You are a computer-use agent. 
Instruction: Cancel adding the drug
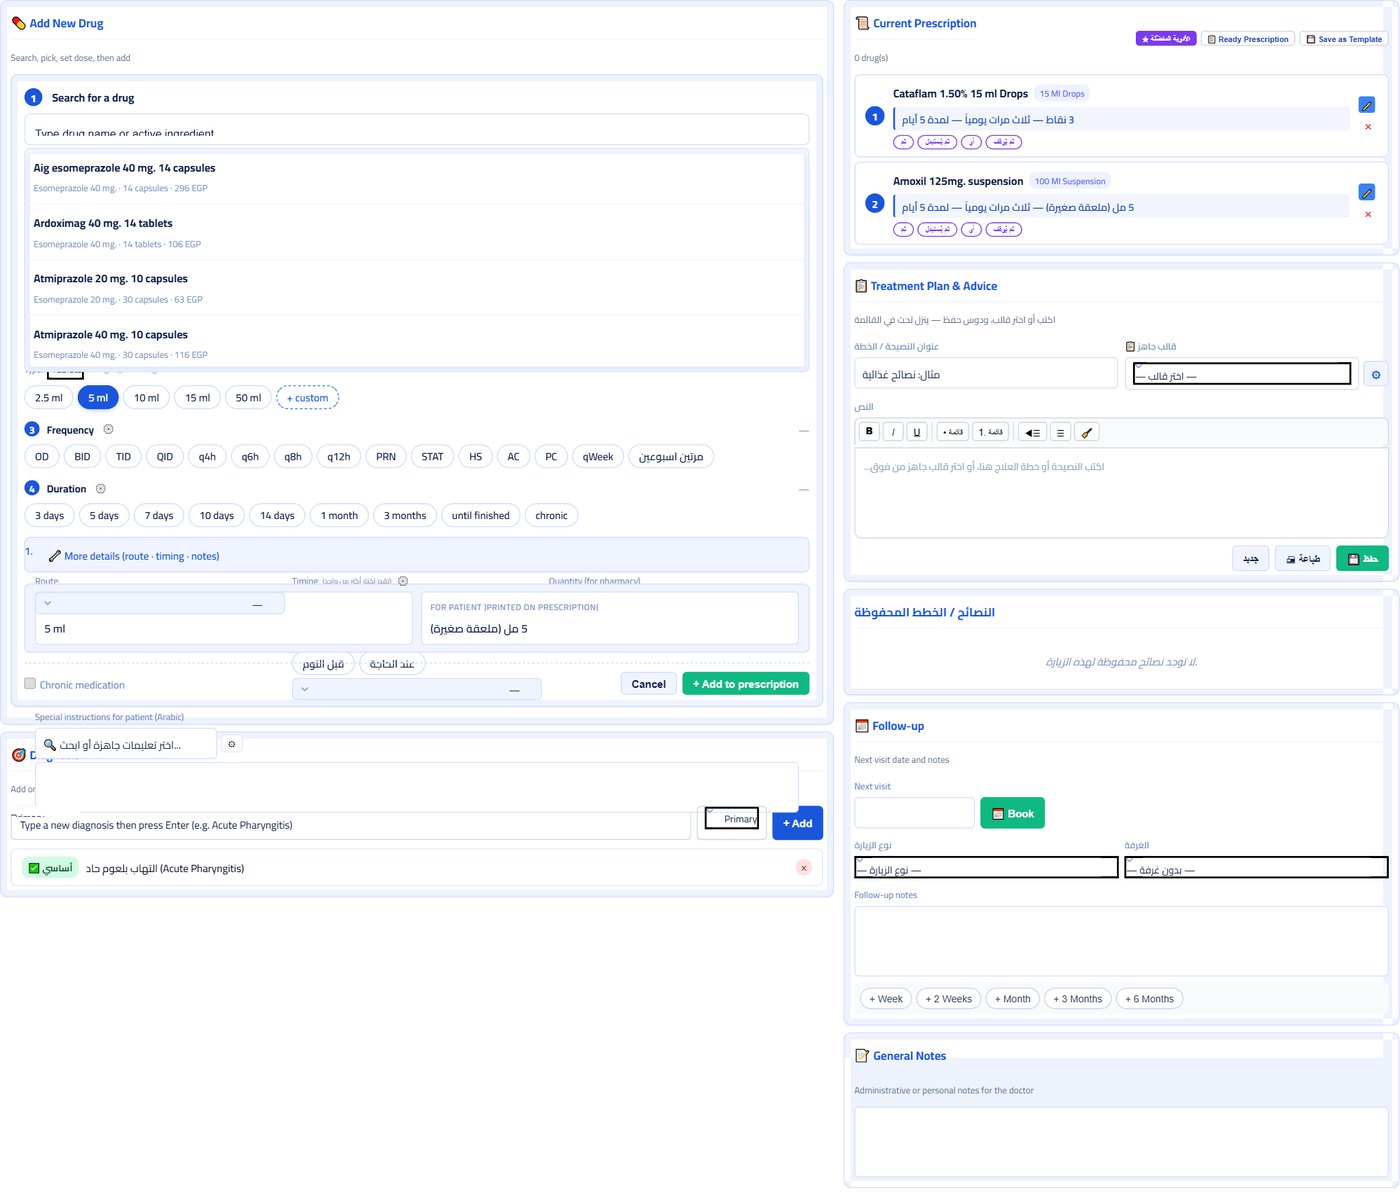[x=648, y=684]
